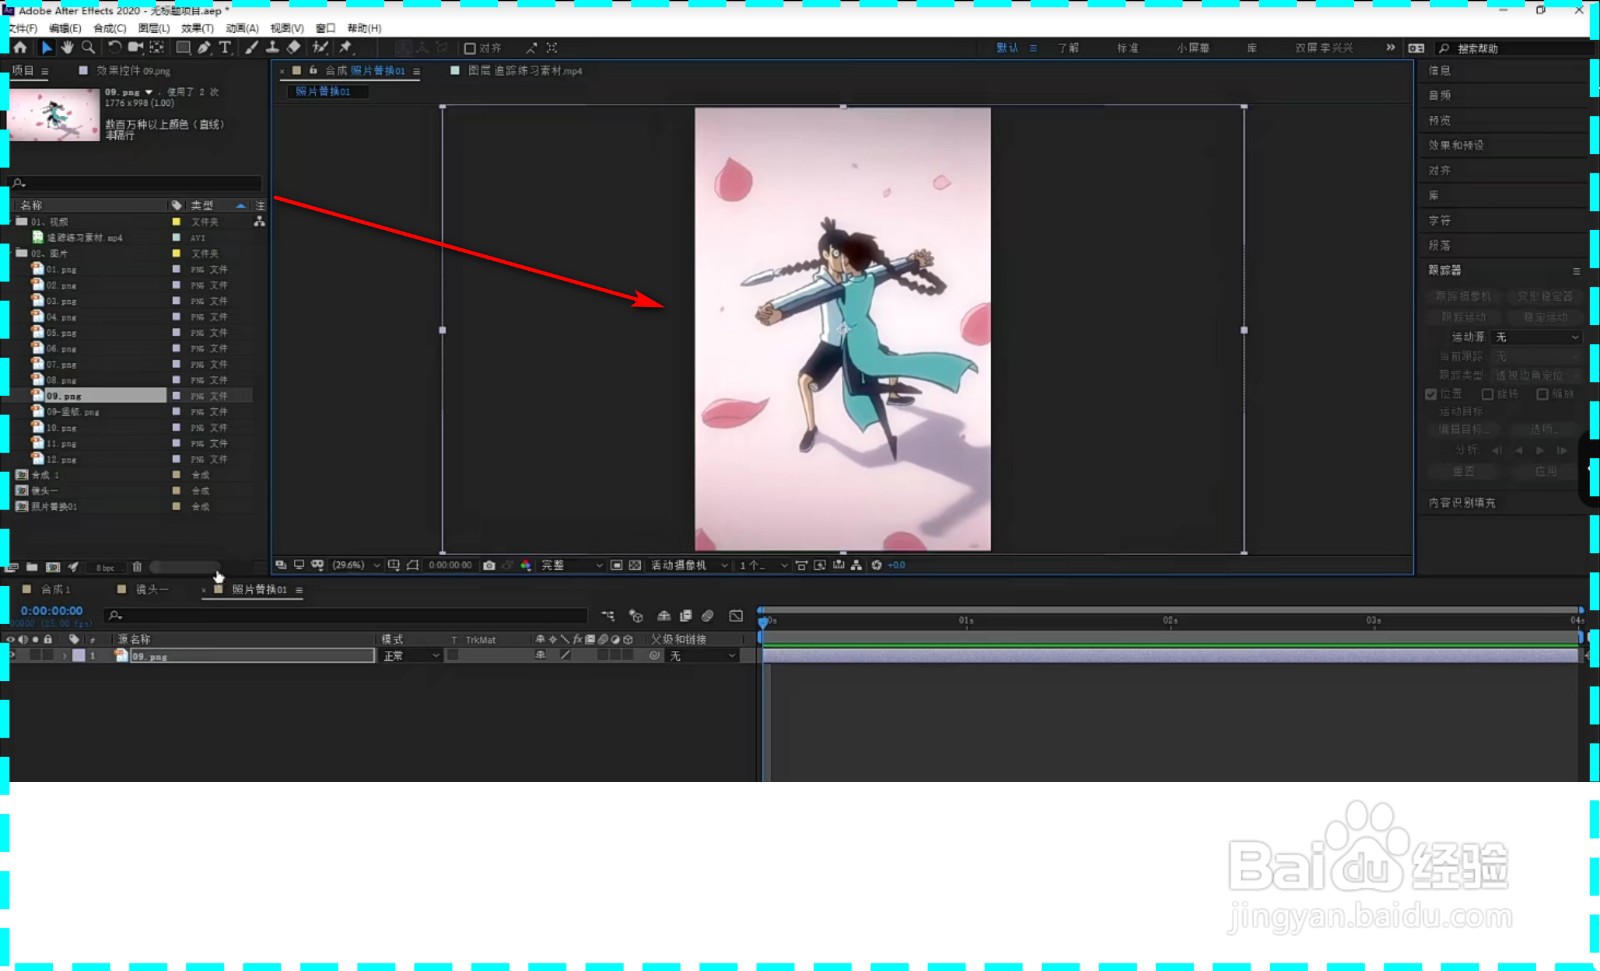Open the 活动摄像机 camera view dropdown
Viewport: 1600px width, 971px height.
689,565
